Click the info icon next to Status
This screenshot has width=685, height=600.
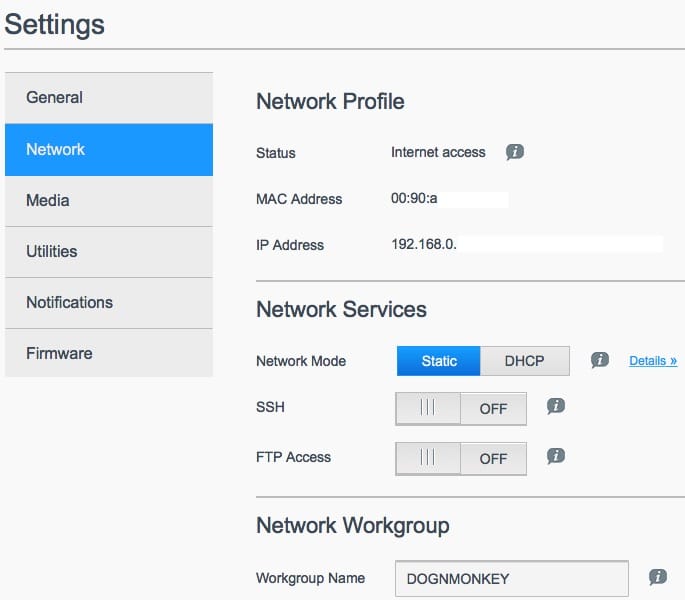(515, 153)
